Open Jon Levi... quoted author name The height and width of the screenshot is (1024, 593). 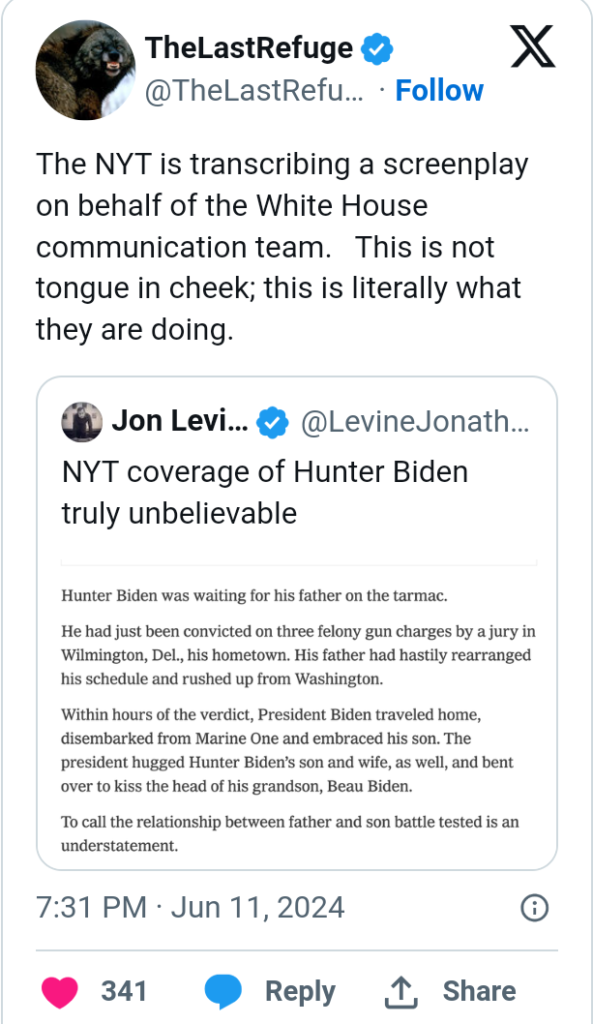(x=180, y=421)
